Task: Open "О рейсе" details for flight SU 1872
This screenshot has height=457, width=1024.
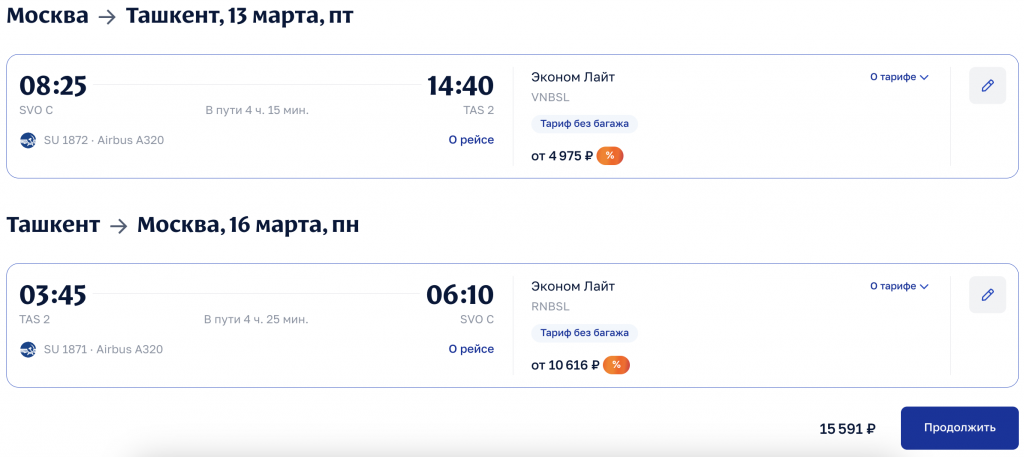Action: (x=471, y=140)
